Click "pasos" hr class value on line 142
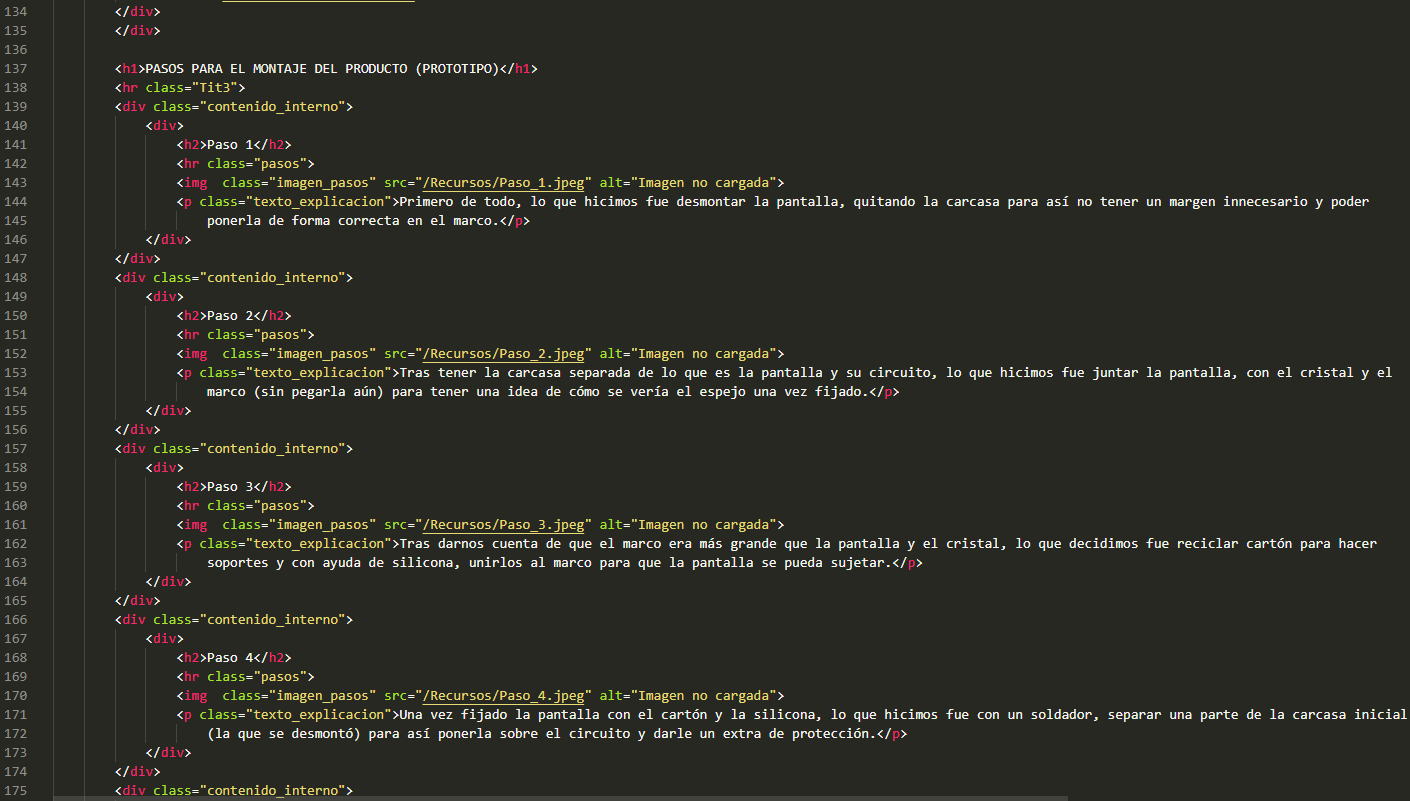Viewport: 1410px width, 801px height. [280, 163]
